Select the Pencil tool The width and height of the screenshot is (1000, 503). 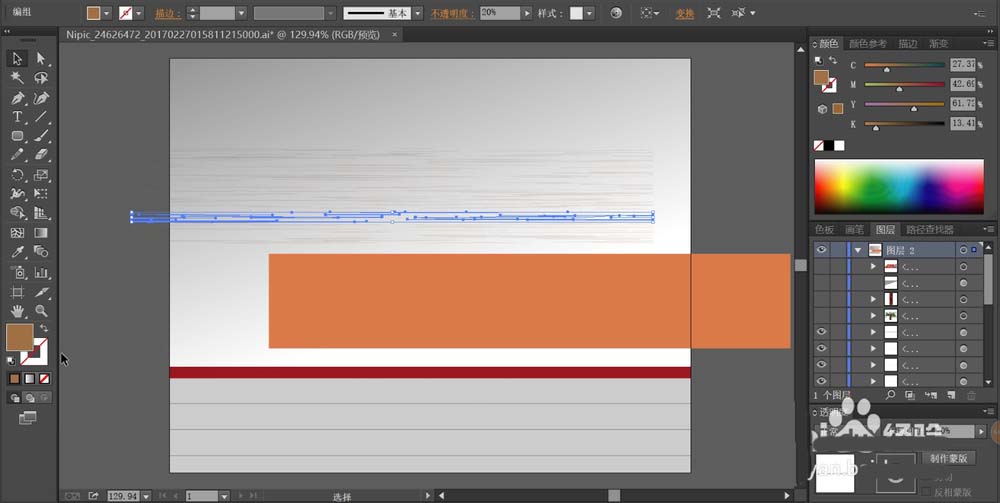[17, 155]
